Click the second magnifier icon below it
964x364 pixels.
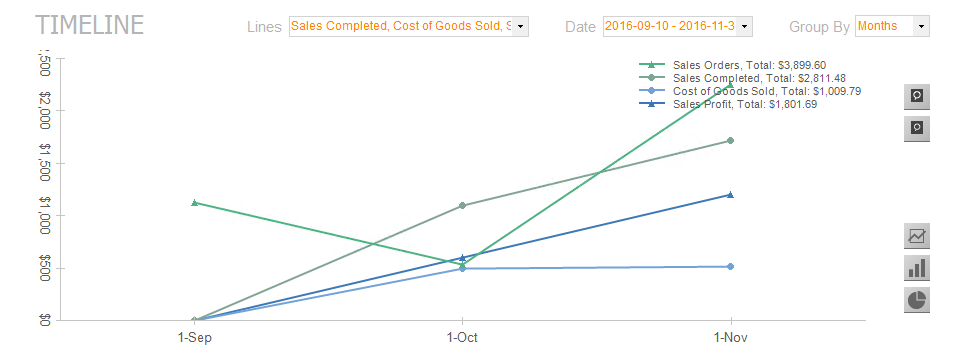pos(917,128)
